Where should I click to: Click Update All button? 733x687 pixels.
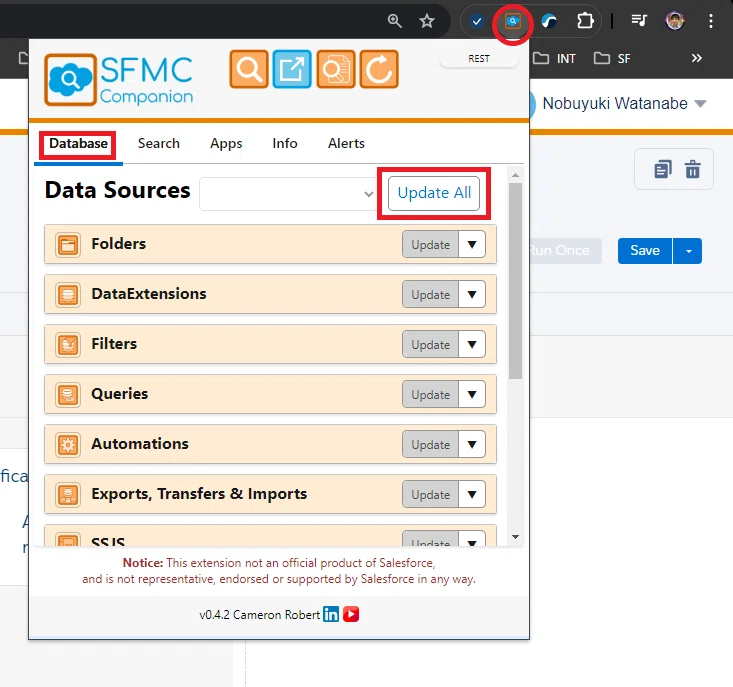434,193
